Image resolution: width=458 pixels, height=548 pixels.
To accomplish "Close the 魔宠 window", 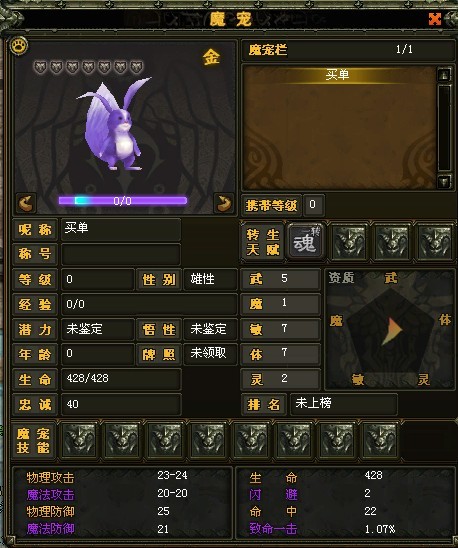I will tap(435, 19).
